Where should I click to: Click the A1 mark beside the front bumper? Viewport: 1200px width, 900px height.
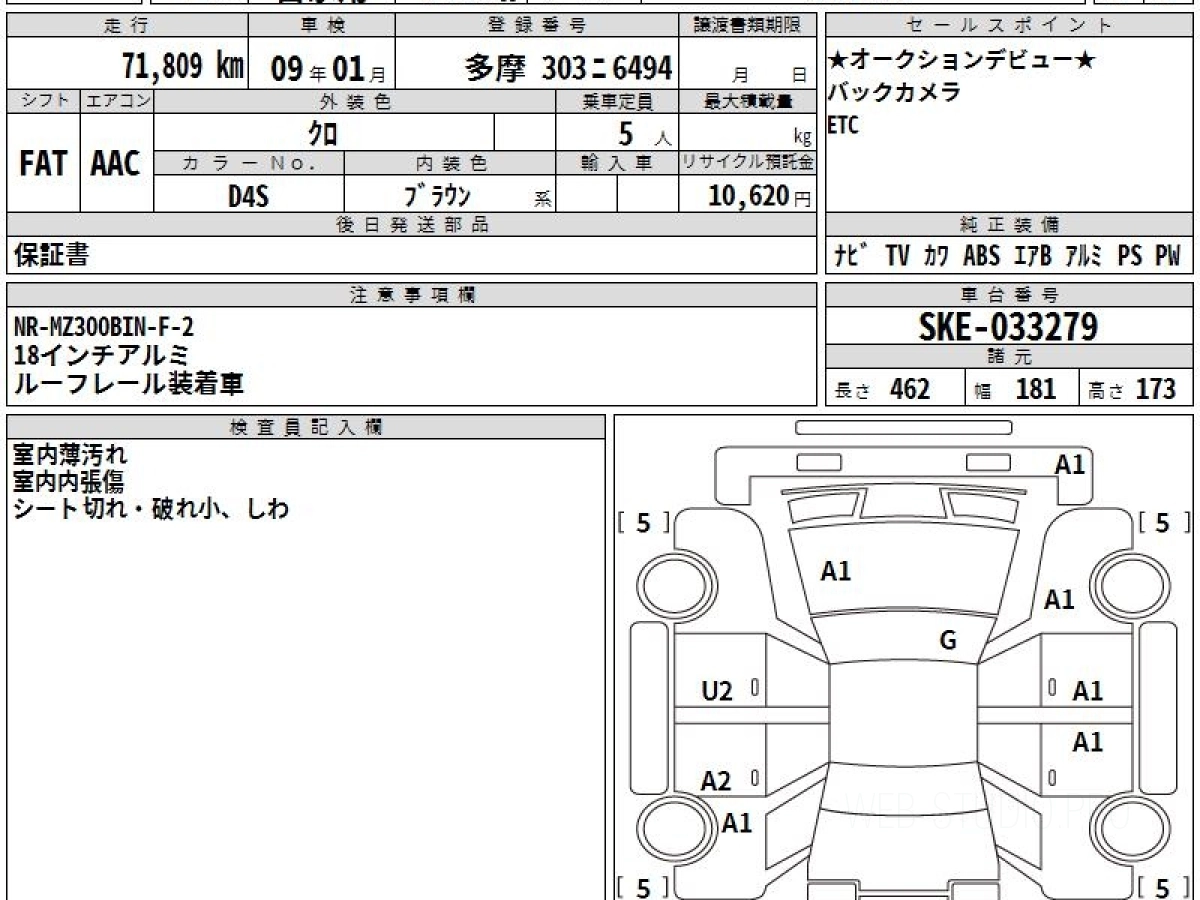click(x=1069, y=464)
